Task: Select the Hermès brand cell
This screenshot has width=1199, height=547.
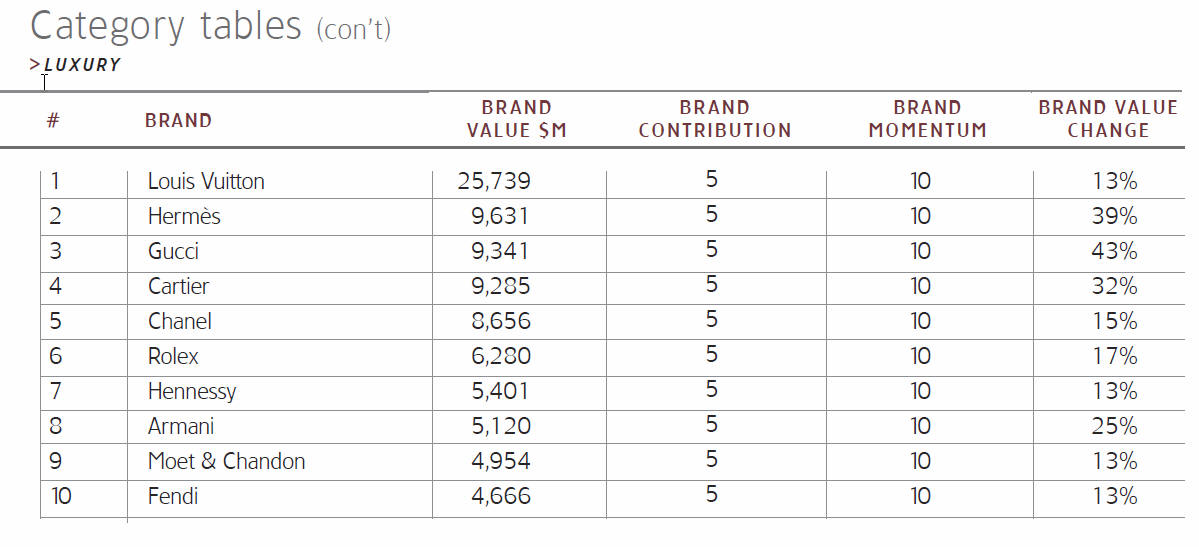Action: pyautogui.click(x=184, y=217)
